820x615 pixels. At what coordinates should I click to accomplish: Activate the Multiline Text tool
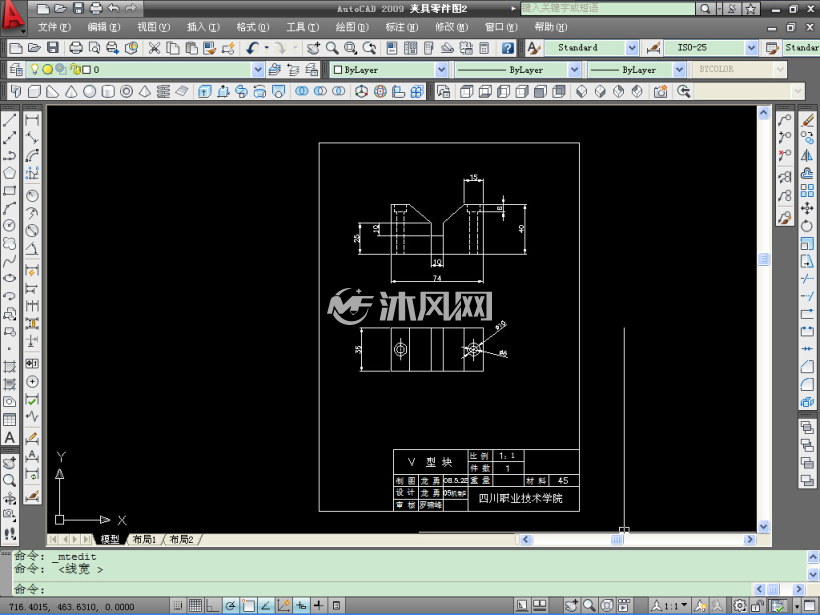pyautogui.click(x=9, y=438)
